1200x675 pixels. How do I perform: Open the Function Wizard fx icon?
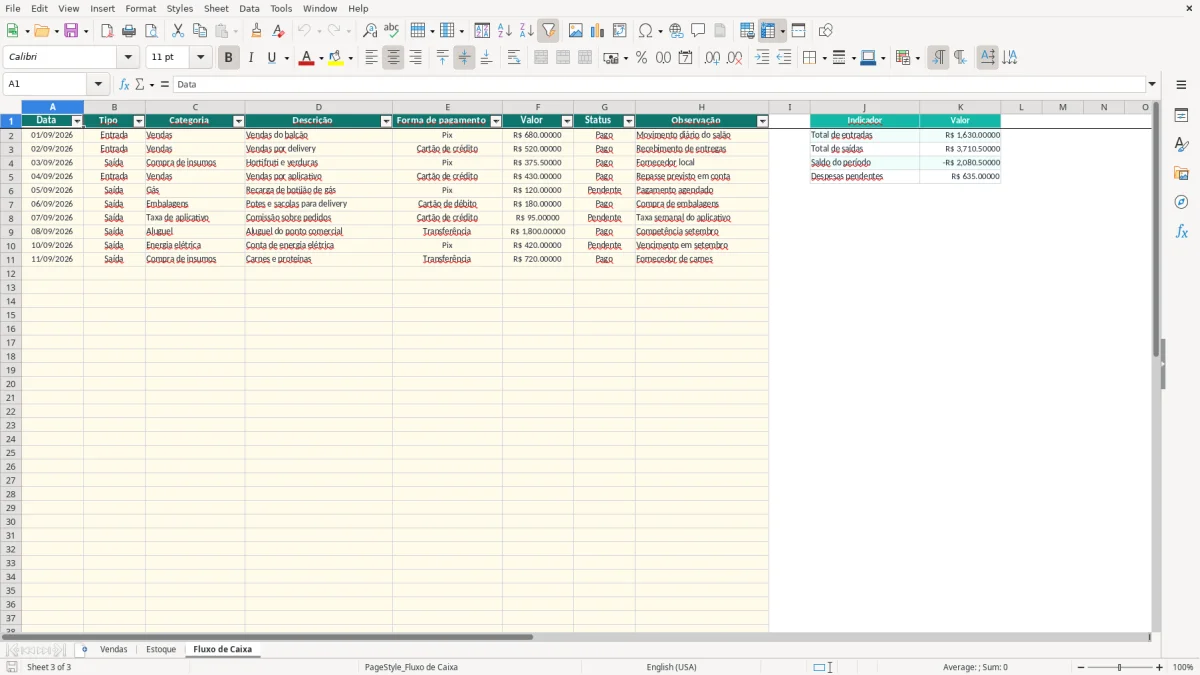point(124,85)
